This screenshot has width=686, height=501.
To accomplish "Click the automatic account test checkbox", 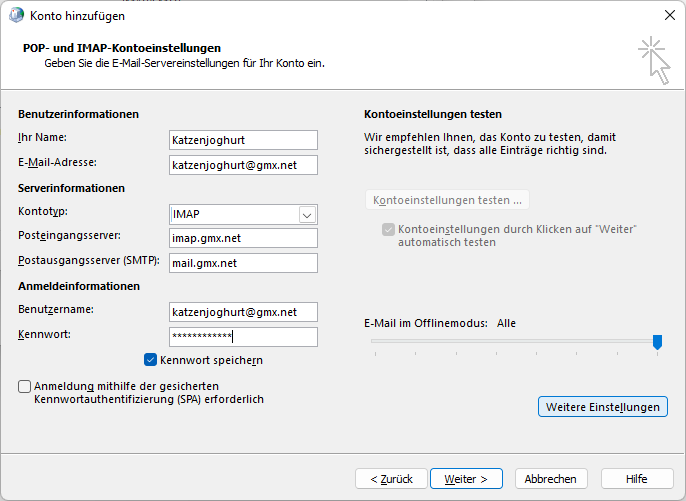I will coord(388,229).
